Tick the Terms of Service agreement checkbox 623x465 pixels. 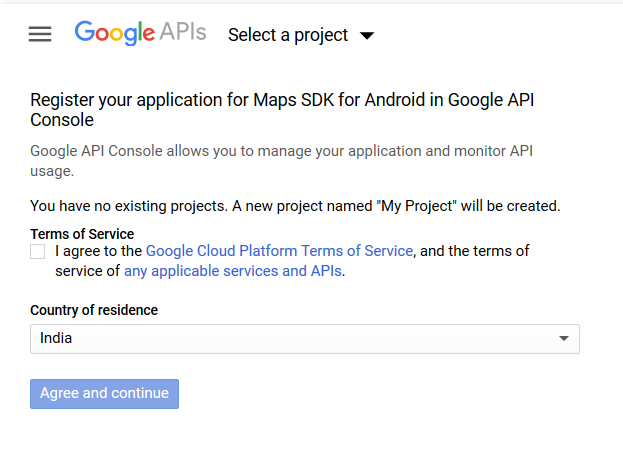pos(37,252)
